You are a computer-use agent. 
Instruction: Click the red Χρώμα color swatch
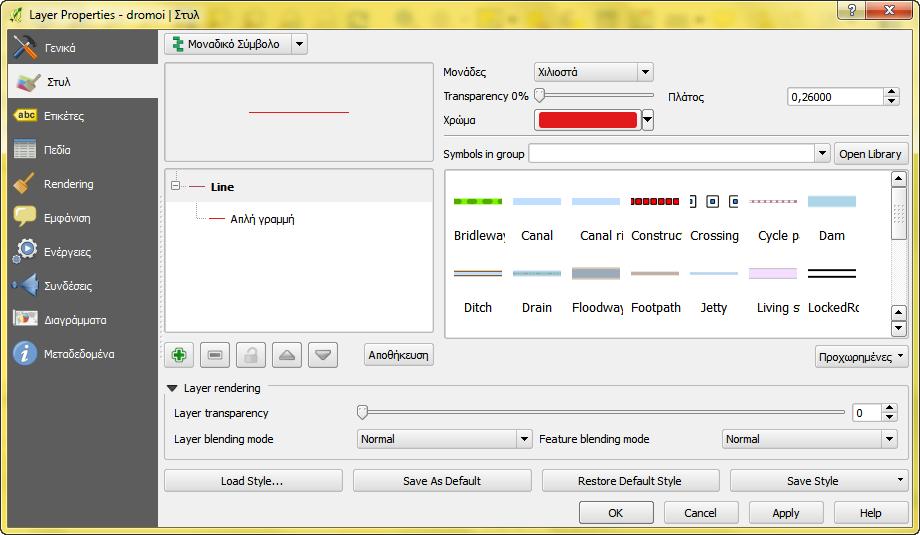[x=587, y=120]
